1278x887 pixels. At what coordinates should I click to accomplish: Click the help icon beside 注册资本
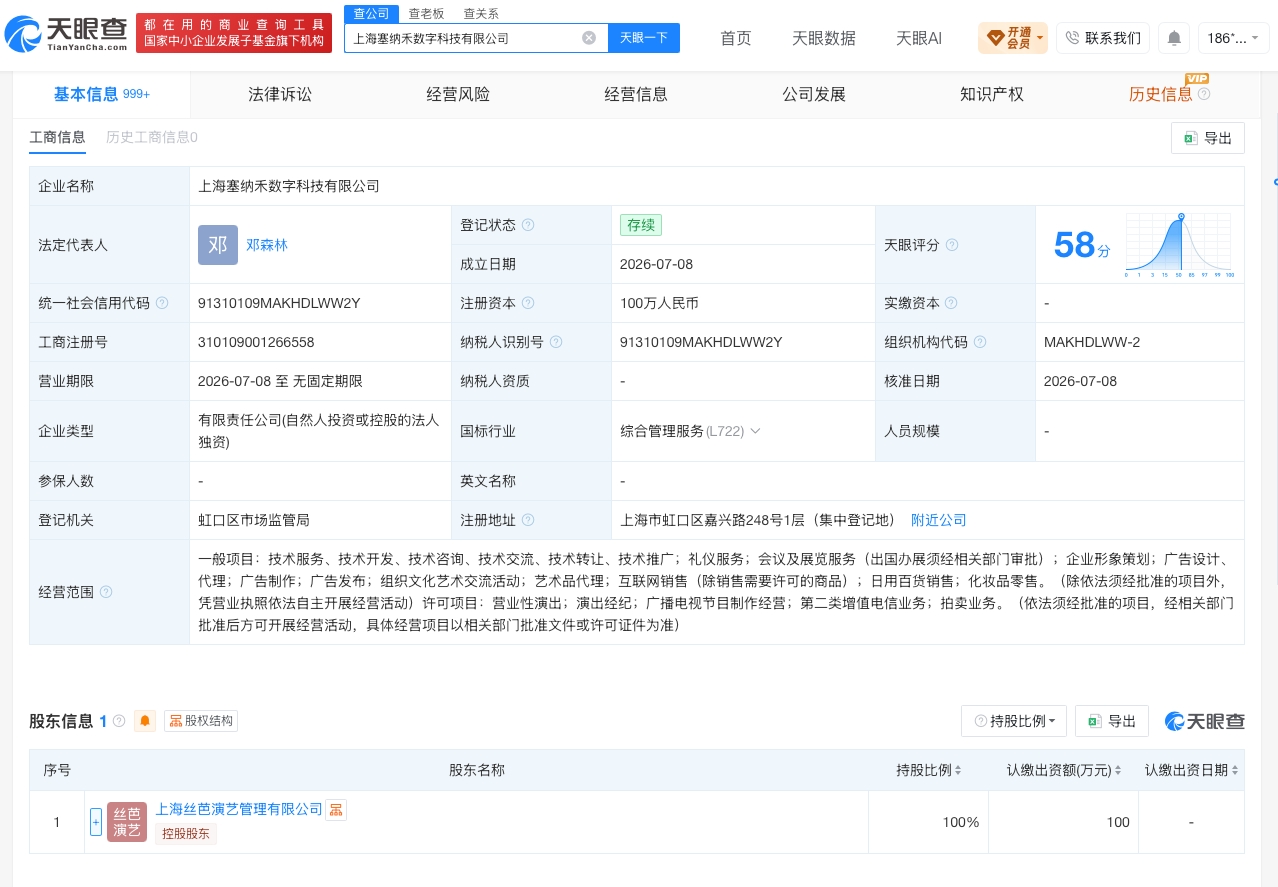pyautogui.click(x=528, y=303)
